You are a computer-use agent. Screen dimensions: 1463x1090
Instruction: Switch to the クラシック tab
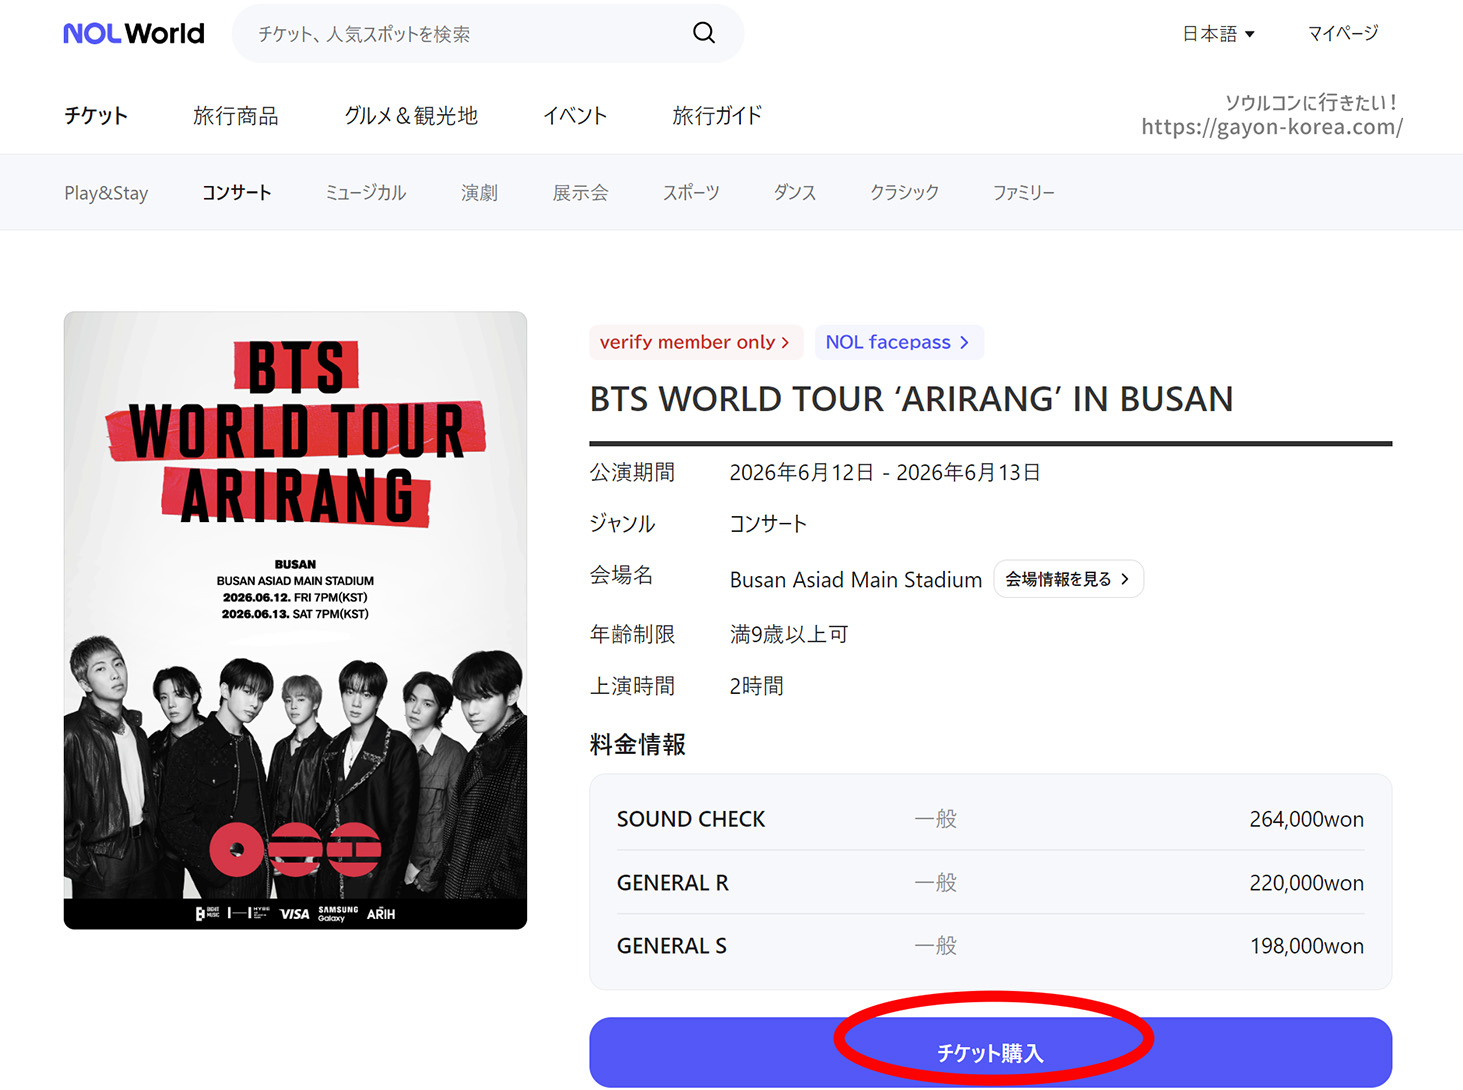[905, 193]
